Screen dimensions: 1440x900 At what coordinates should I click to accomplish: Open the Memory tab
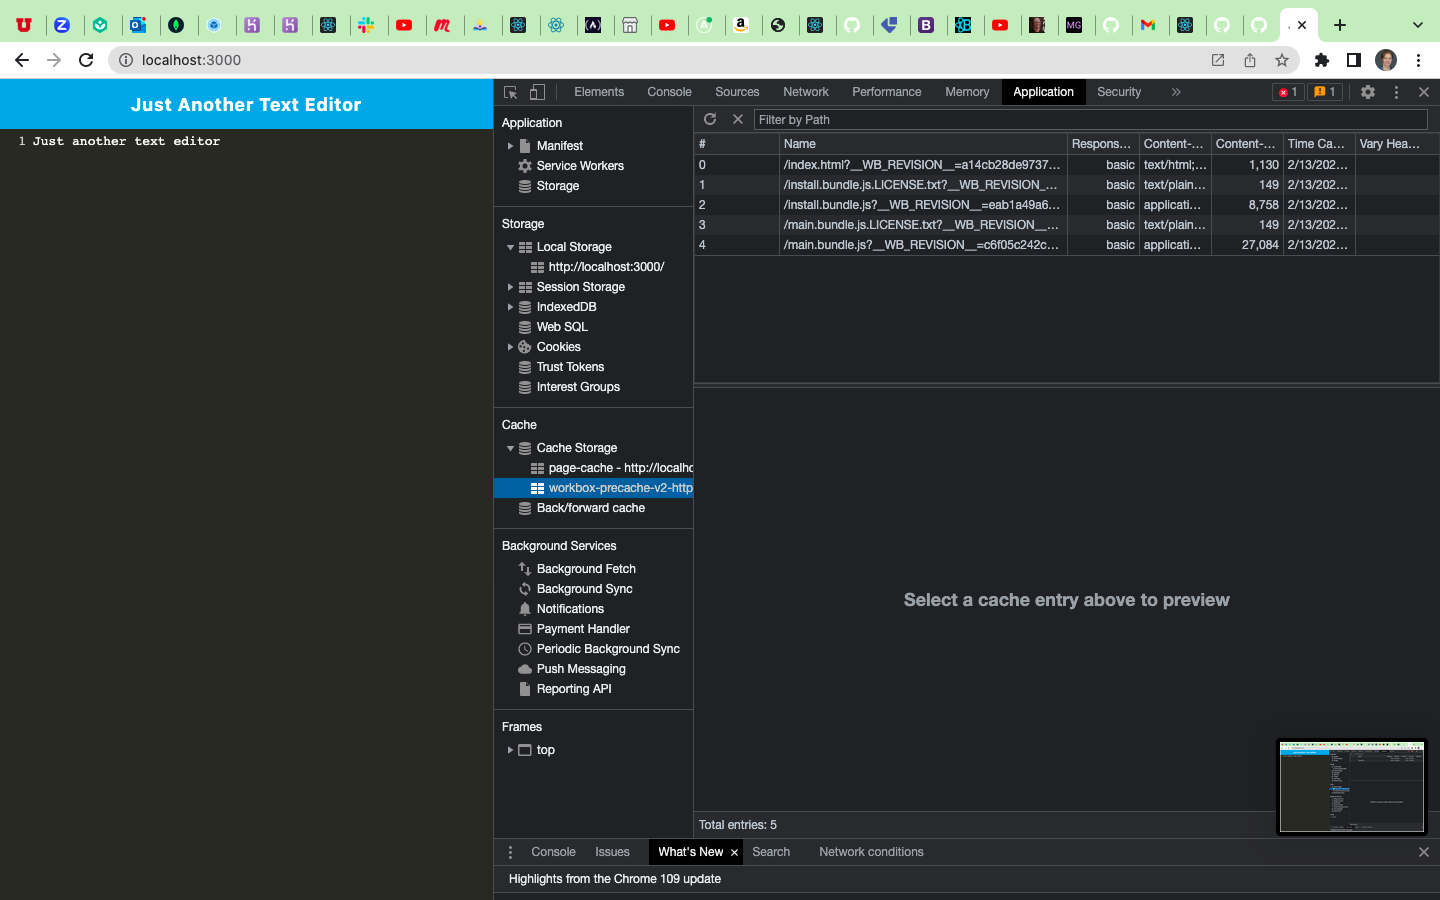click(967, 92)
